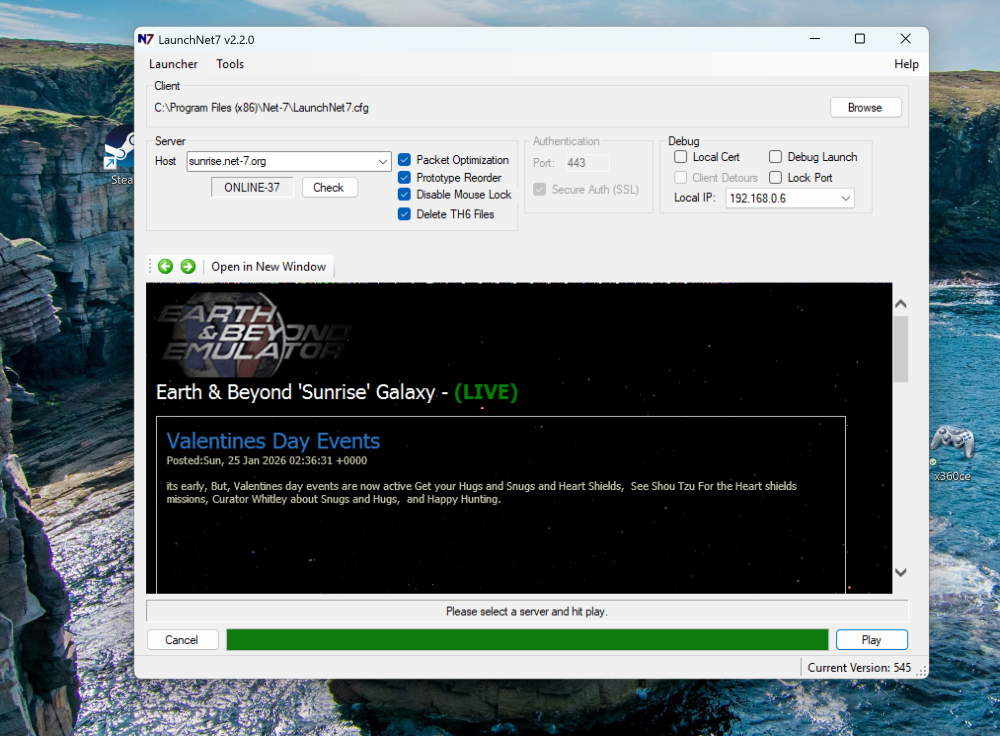Screen dimensions: 1000x736
Task: Click the news panel scroll down arrow
Action: pyautogui.click(x=901, y=573)
